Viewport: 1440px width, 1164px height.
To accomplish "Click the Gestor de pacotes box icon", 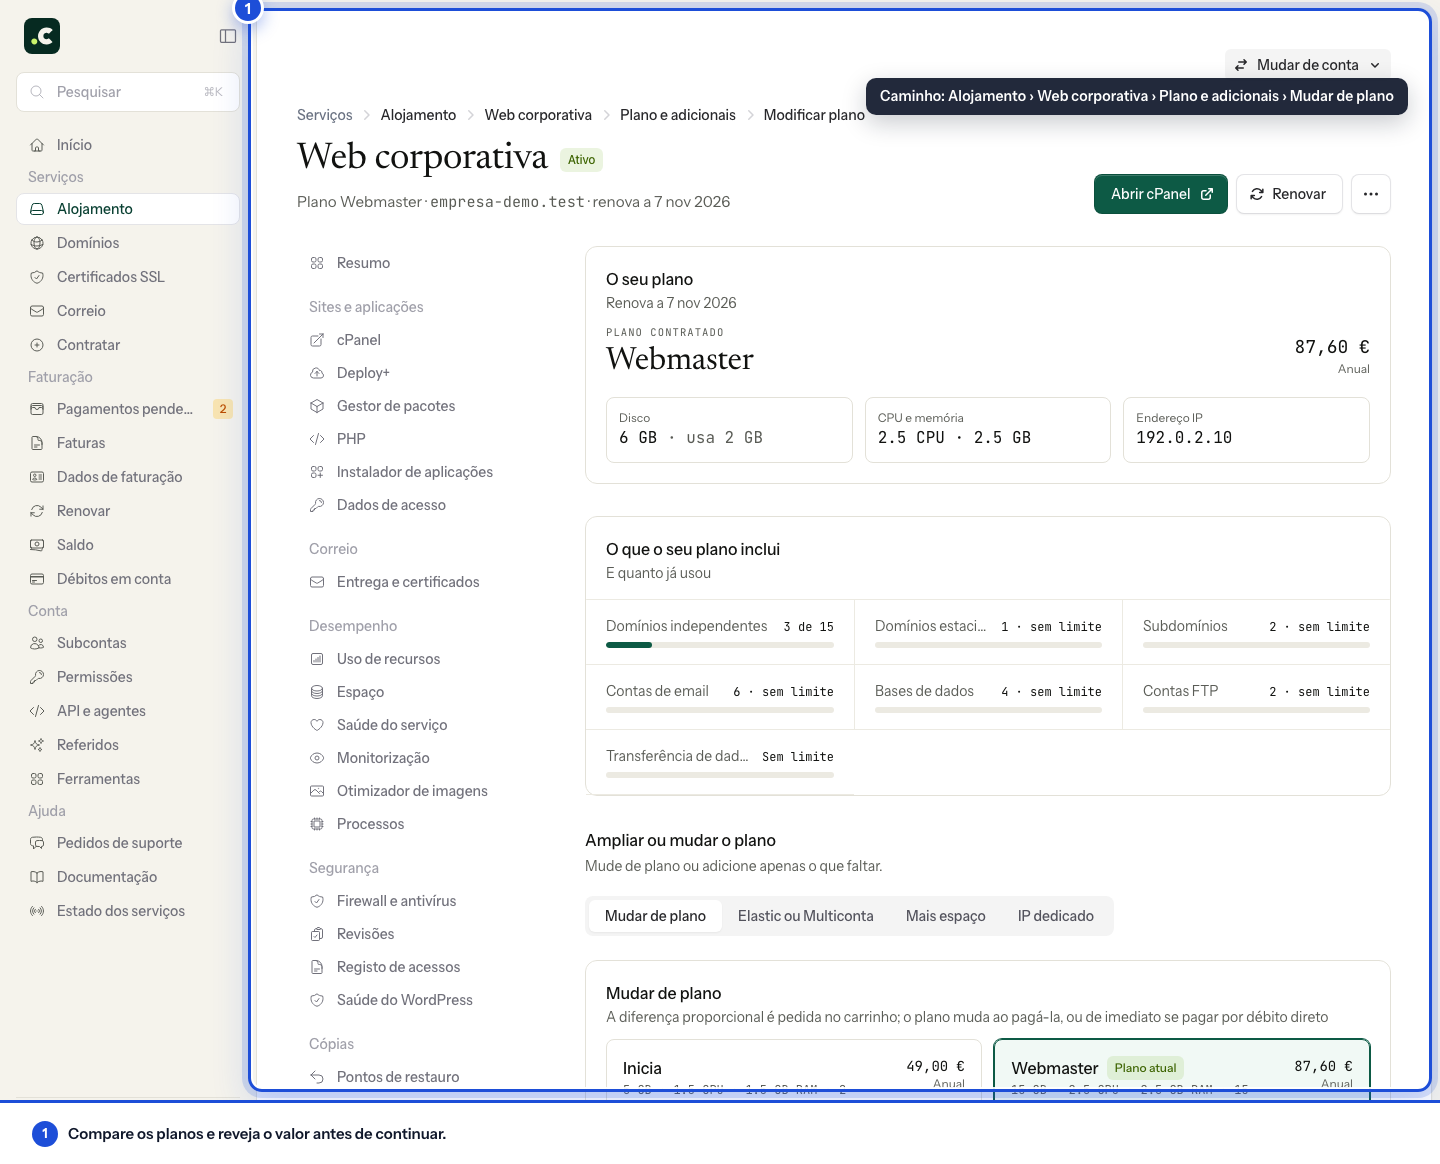I will (317, 406).
